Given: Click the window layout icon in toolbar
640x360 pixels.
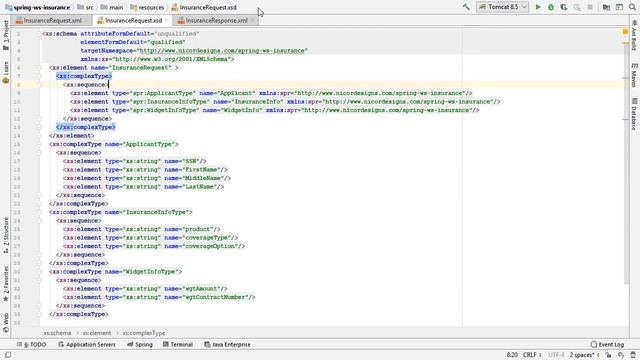Looking at the screenshot, I should [x=620, y=7].
